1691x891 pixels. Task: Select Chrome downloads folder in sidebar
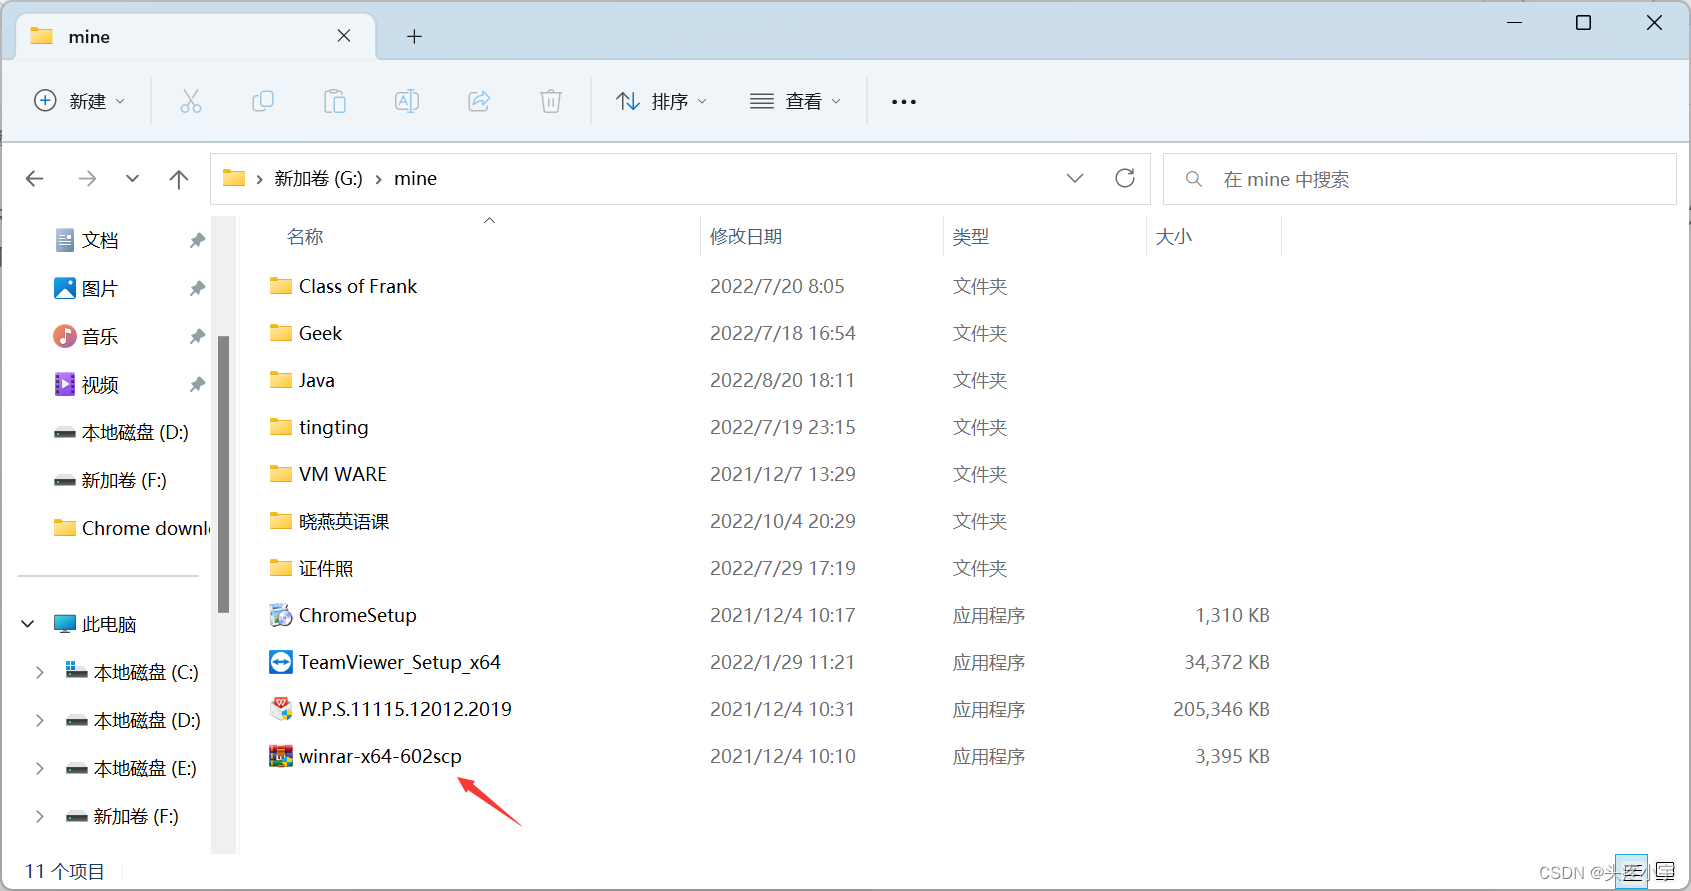tap(131, 528)
